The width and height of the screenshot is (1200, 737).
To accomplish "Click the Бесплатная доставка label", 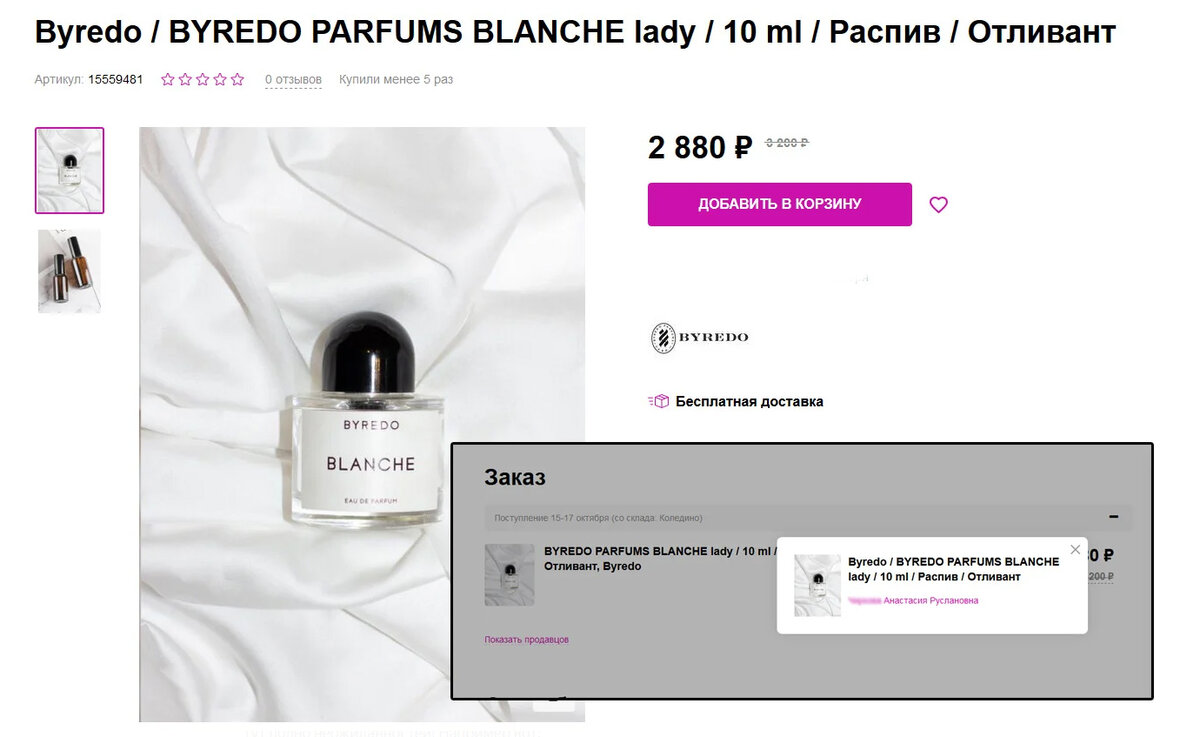I will tap(749, 401).
